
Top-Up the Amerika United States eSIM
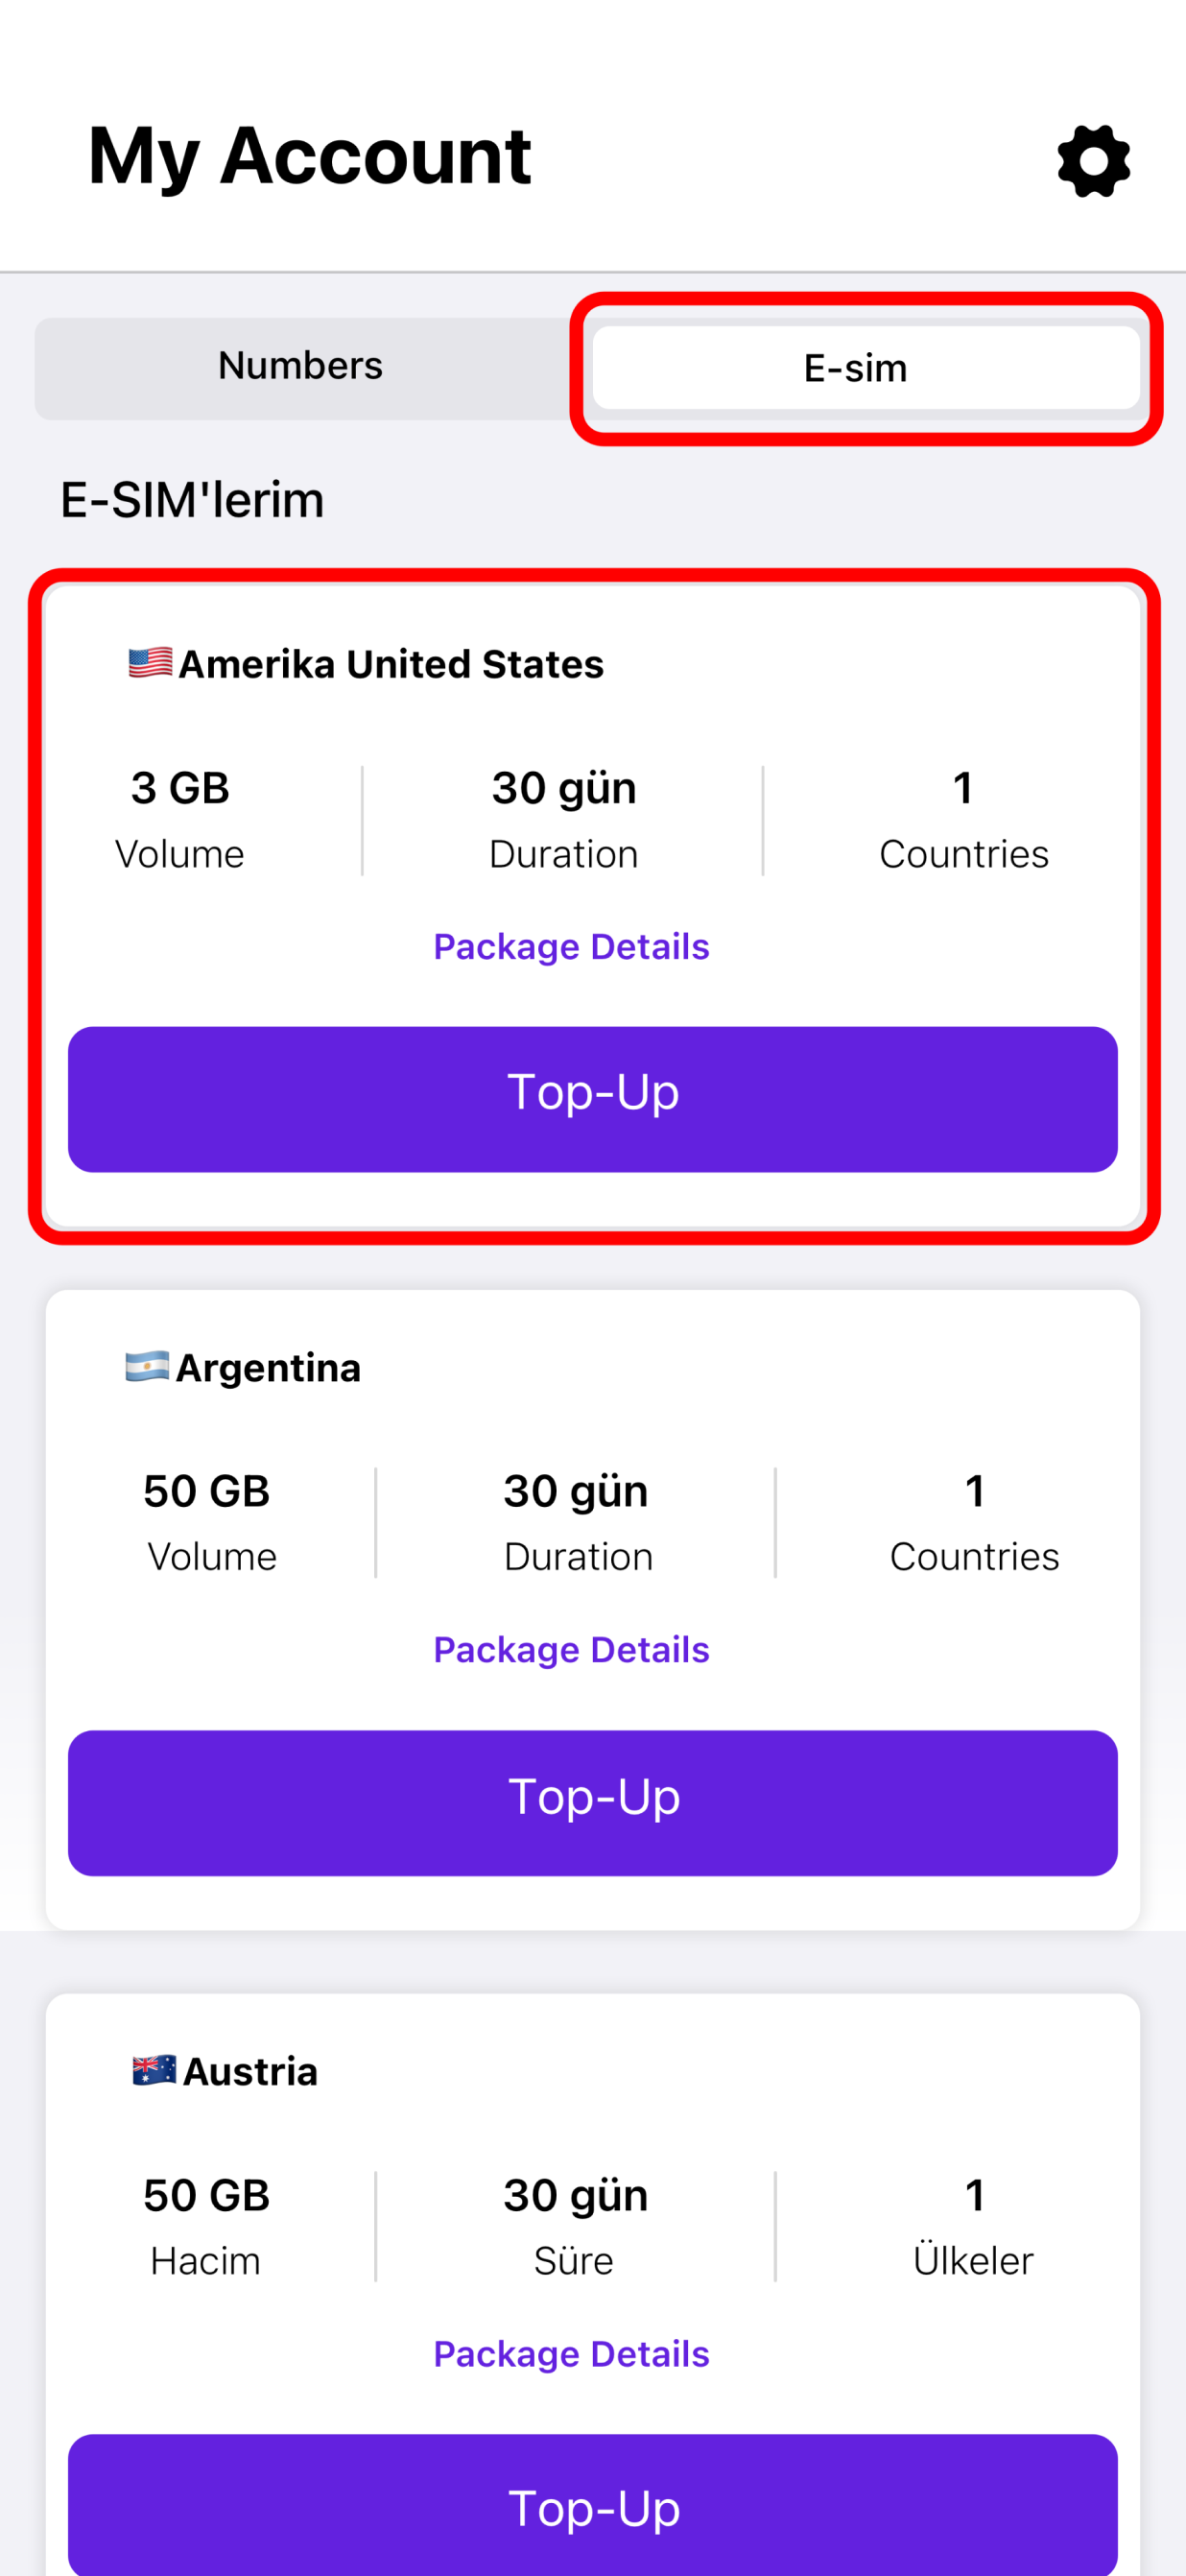[x=593, y=1099]
